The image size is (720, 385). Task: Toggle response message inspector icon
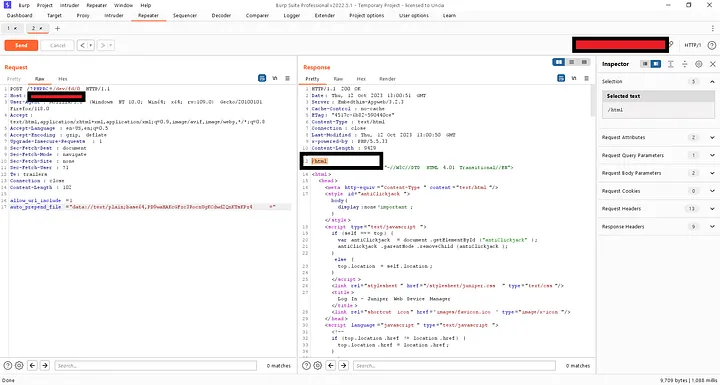point(561,79)
